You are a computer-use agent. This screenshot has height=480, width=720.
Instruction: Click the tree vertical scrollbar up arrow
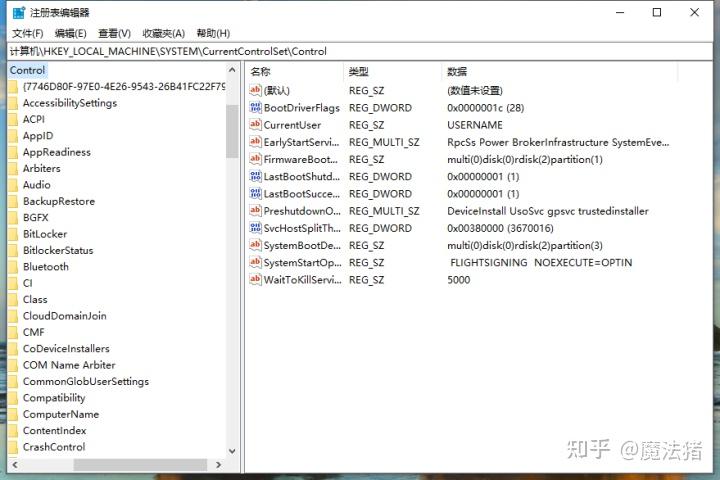pyautogui.click(x=232, y=70)
